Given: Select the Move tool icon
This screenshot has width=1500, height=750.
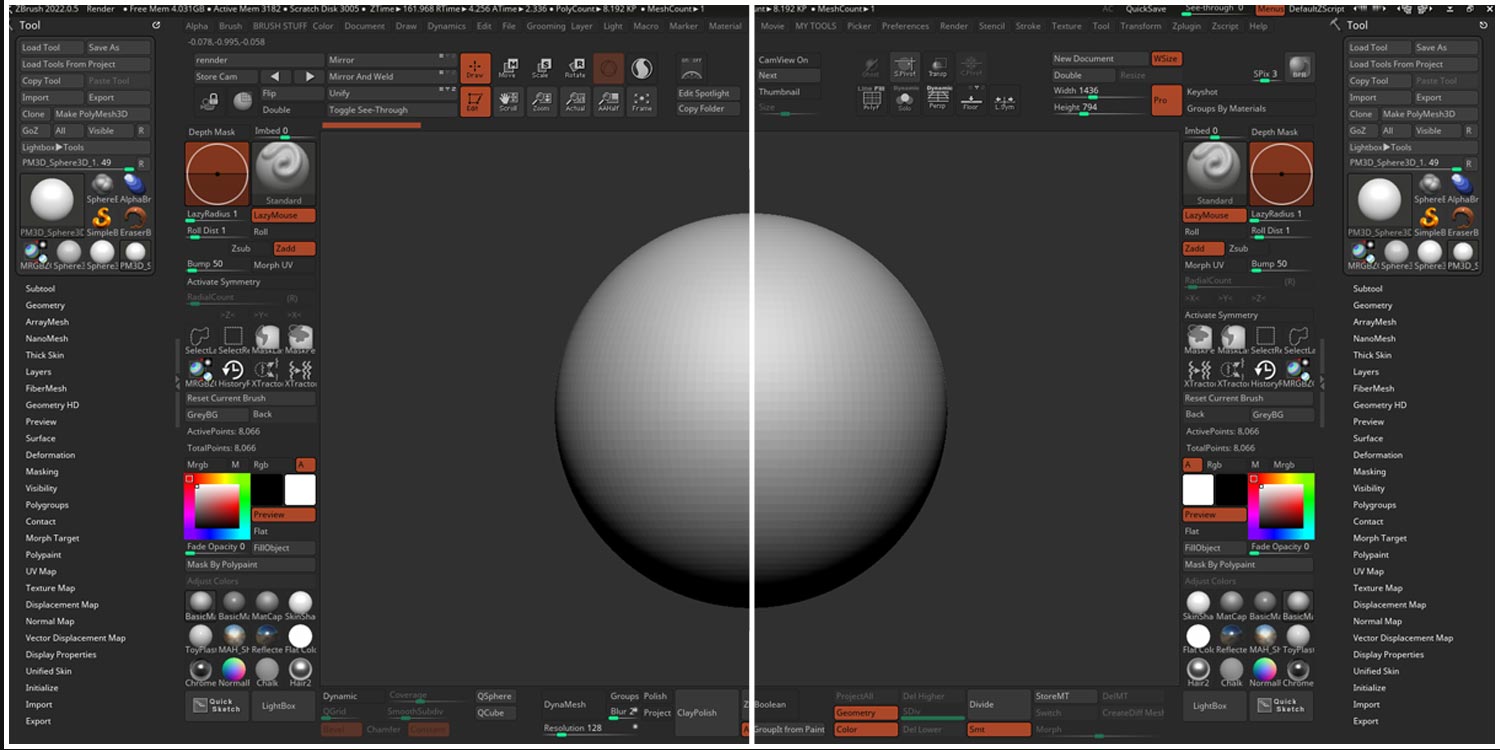Looking at the screenshot, I should [x=508, y=68].
